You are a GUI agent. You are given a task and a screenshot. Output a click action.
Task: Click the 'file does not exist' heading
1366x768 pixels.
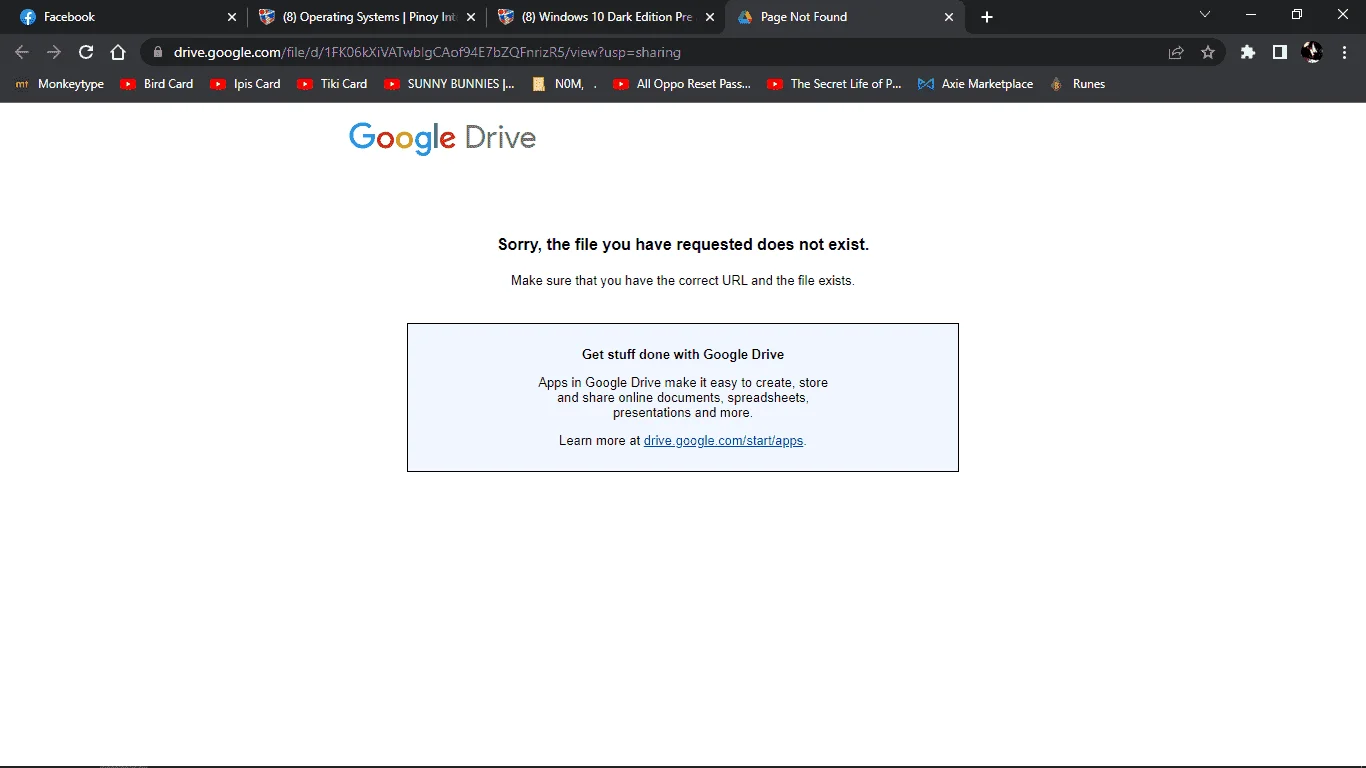pos(683,244)
